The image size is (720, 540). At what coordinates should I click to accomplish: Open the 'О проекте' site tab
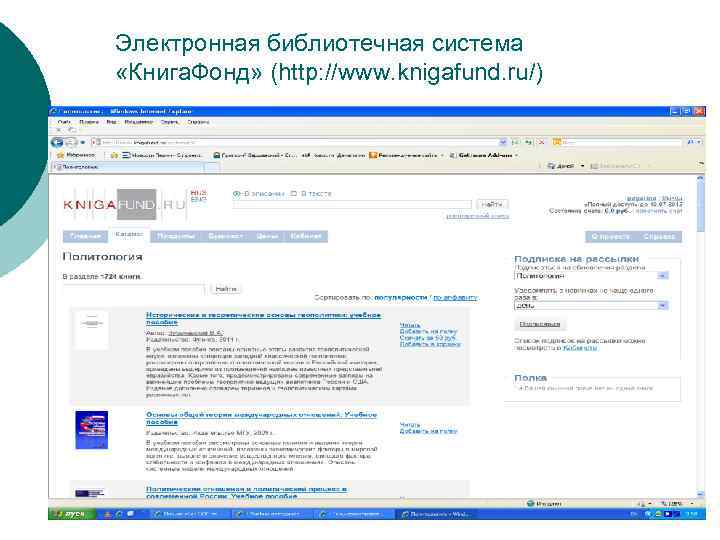tap(611, 236)
